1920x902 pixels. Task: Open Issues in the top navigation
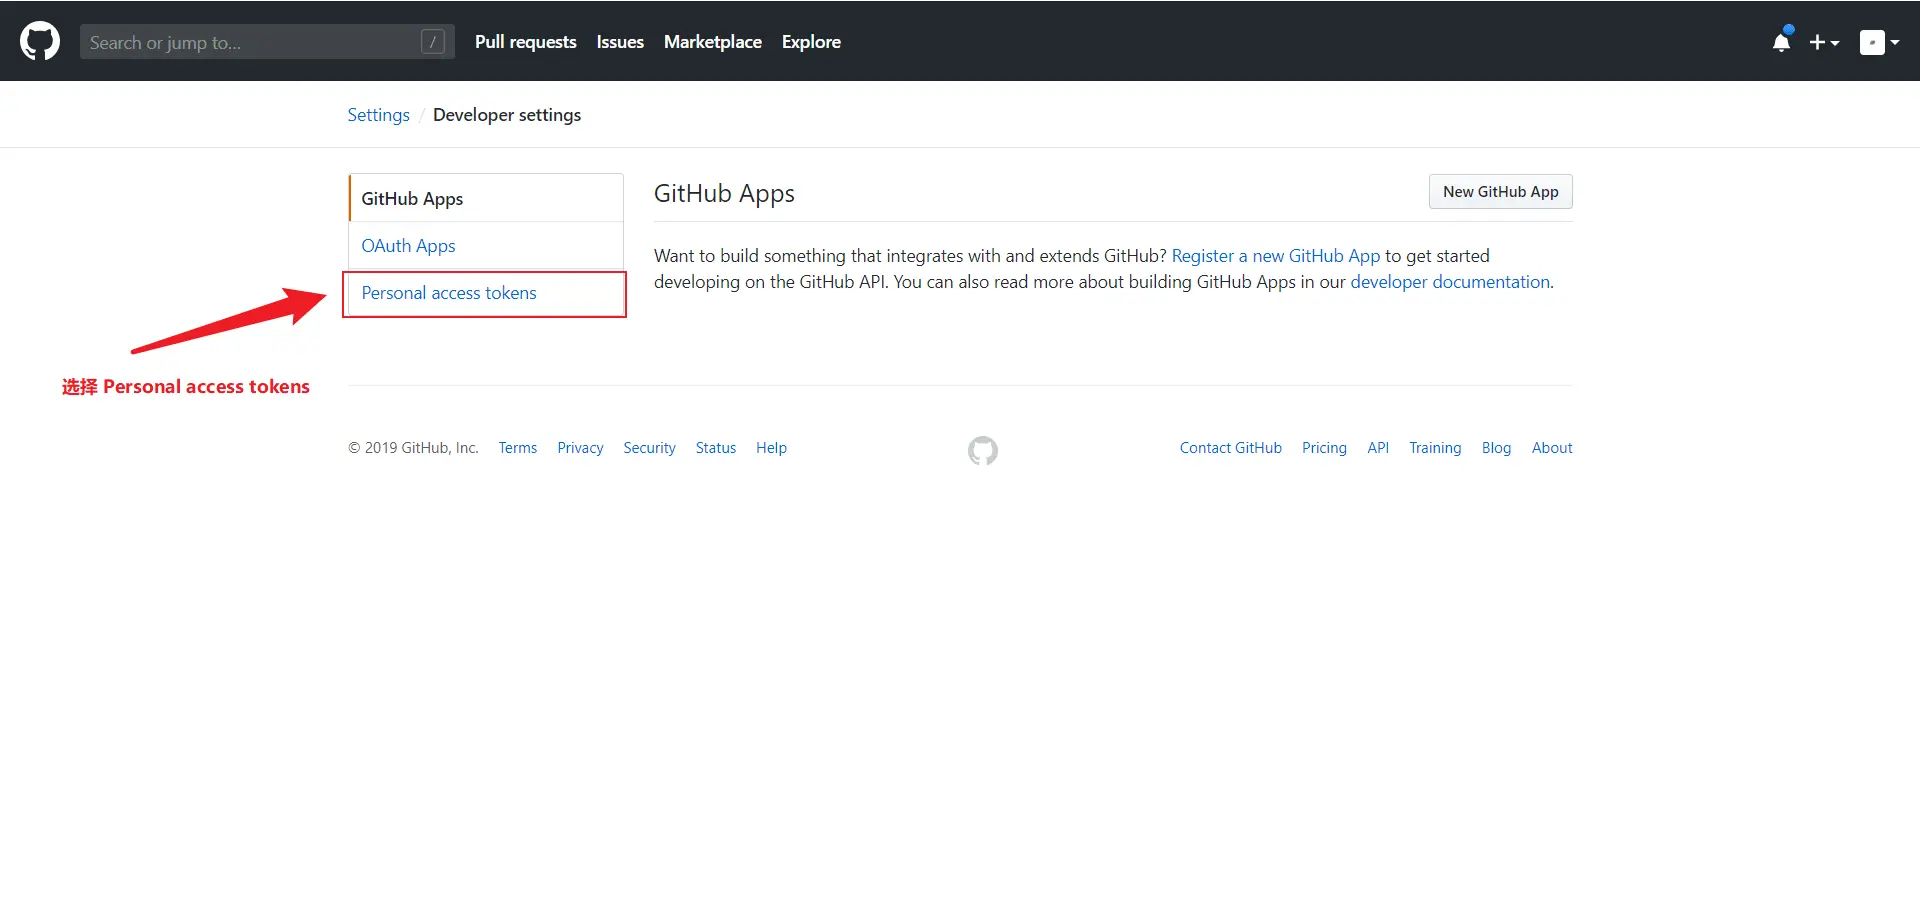pyautogui.click(x=620, y=42)
